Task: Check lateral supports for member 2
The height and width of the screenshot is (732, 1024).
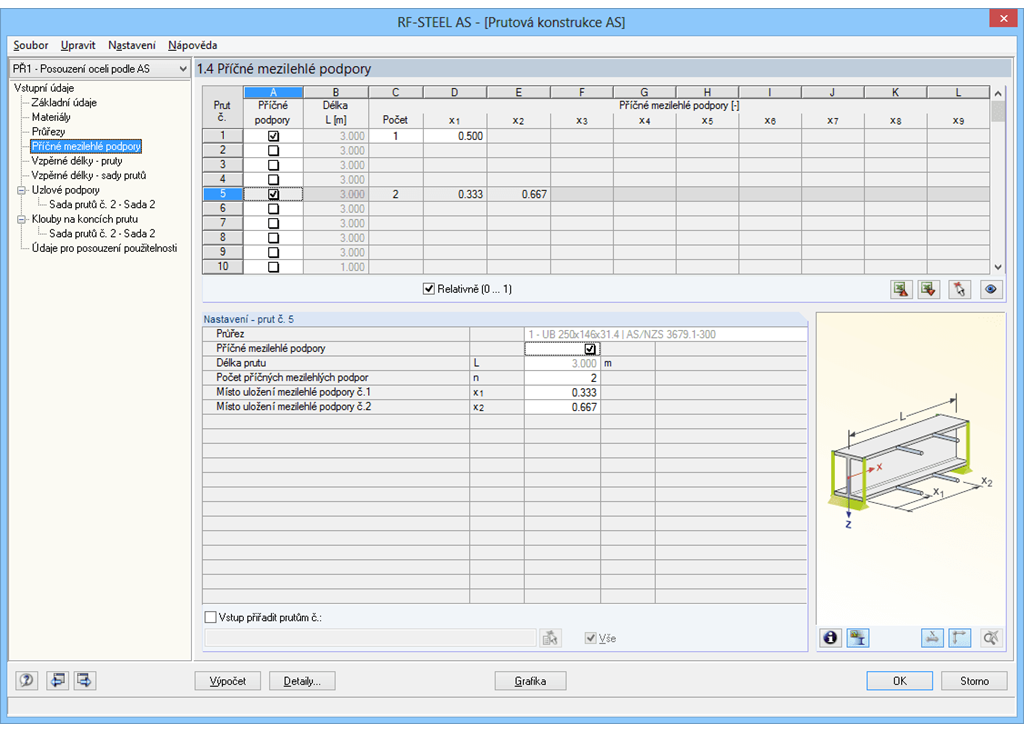Action: (274, 151)
